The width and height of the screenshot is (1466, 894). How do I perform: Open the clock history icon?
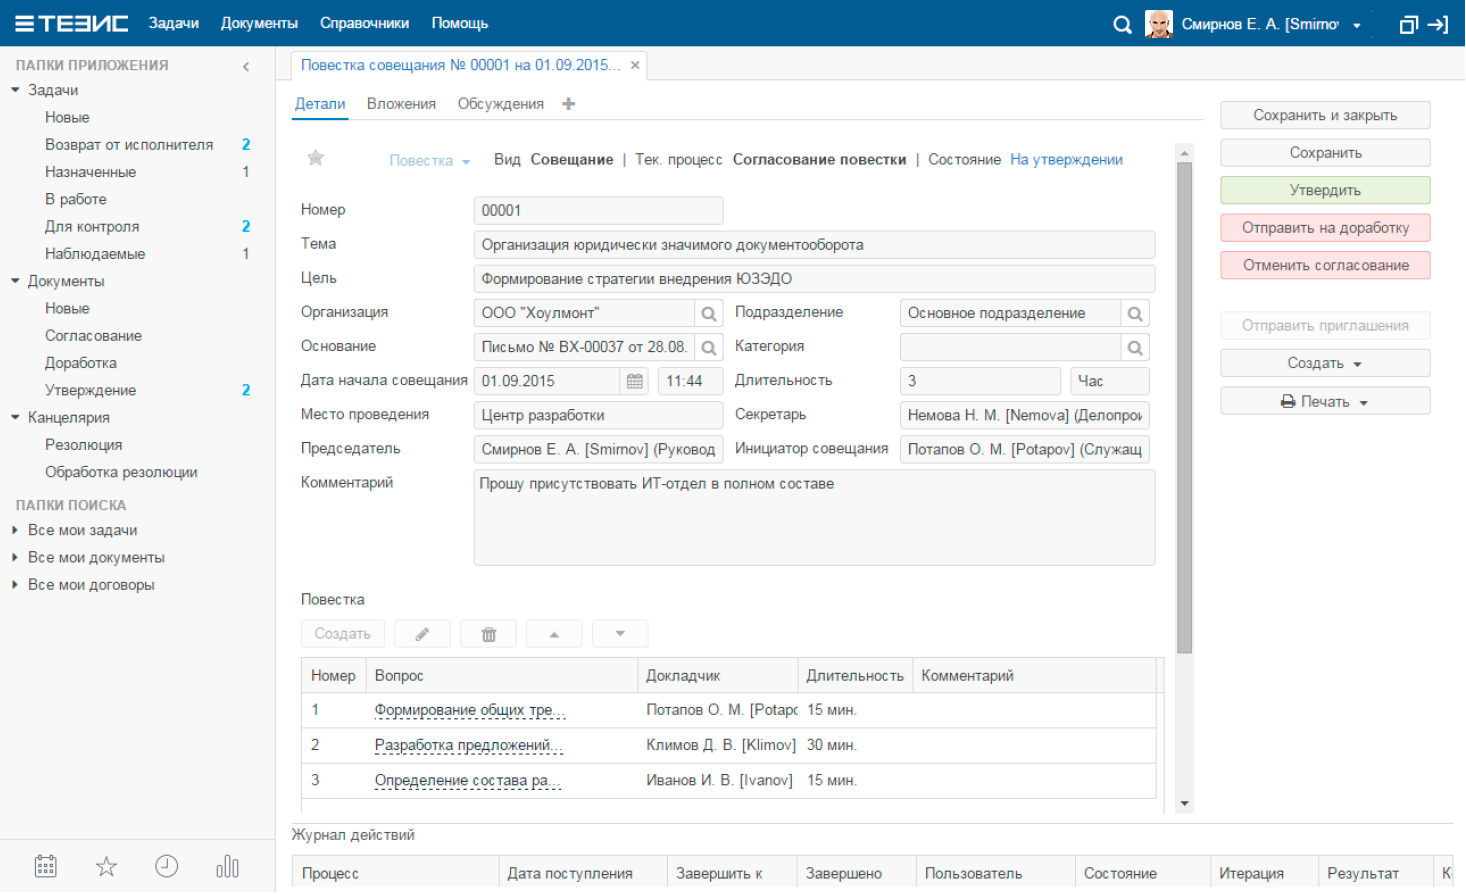coord(167,866)
